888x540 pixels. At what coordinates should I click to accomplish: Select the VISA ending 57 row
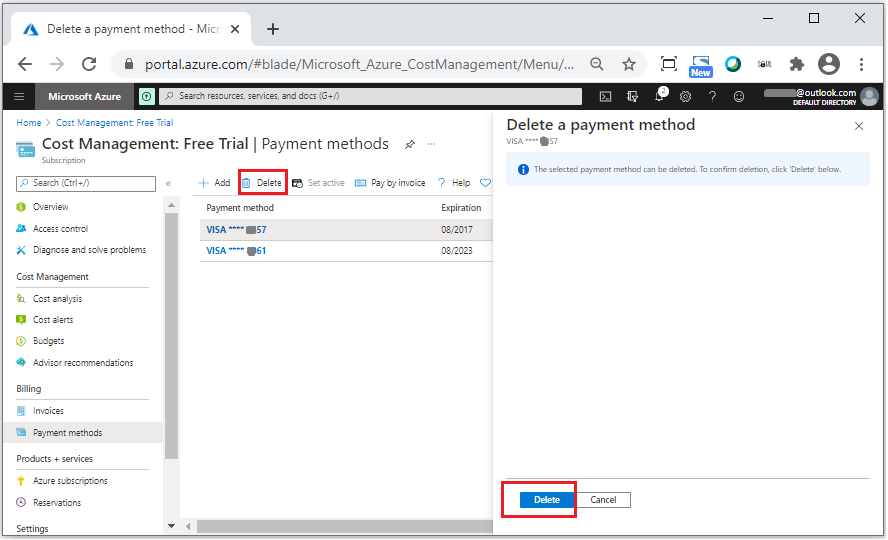click(x=346, y=230)
